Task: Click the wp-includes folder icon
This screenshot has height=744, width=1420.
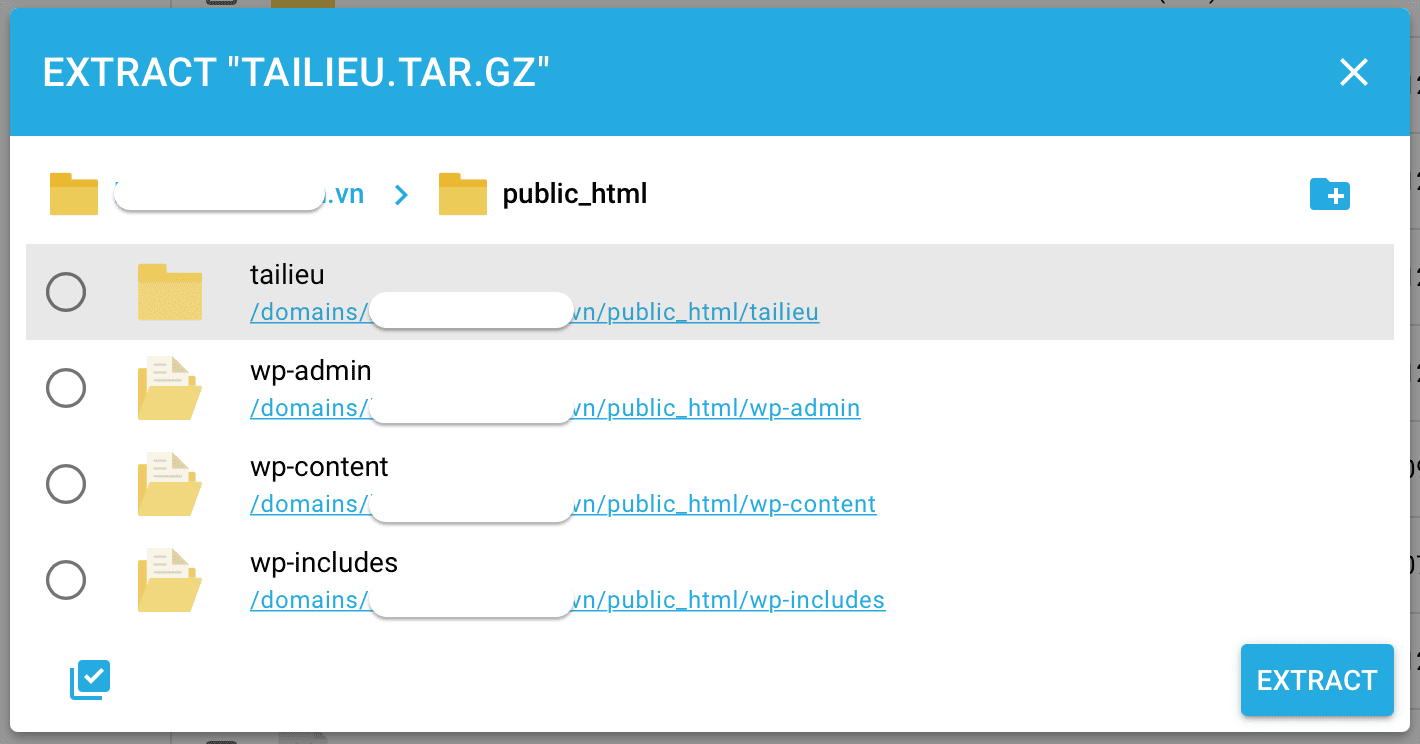Action: tap(170, 580)
